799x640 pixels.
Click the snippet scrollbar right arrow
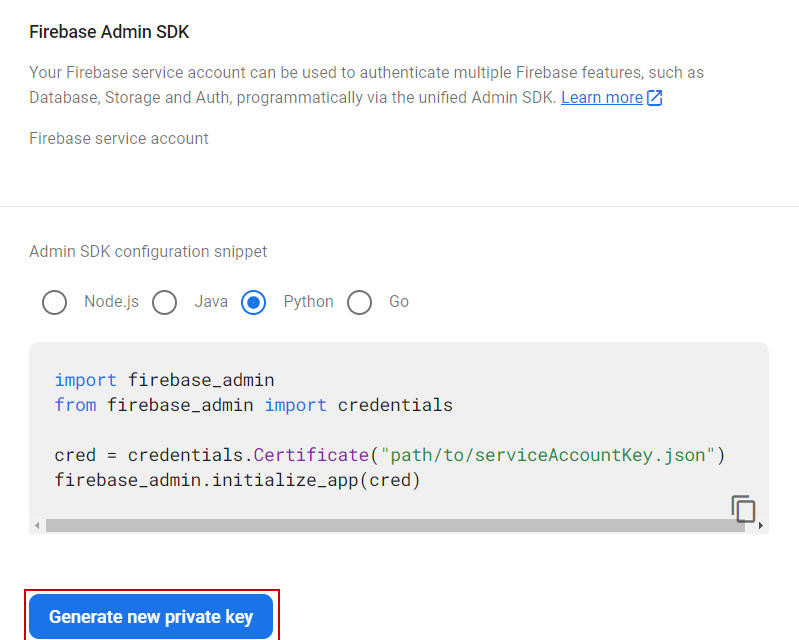tap(760, 526)
